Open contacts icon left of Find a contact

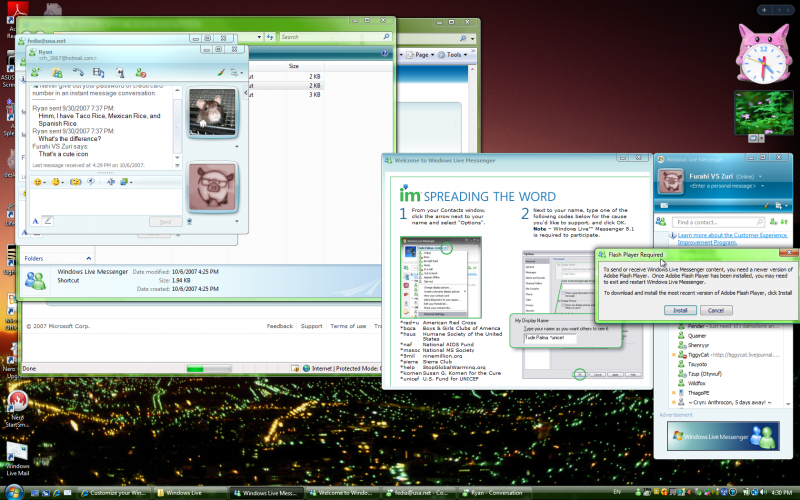(661, 221)
